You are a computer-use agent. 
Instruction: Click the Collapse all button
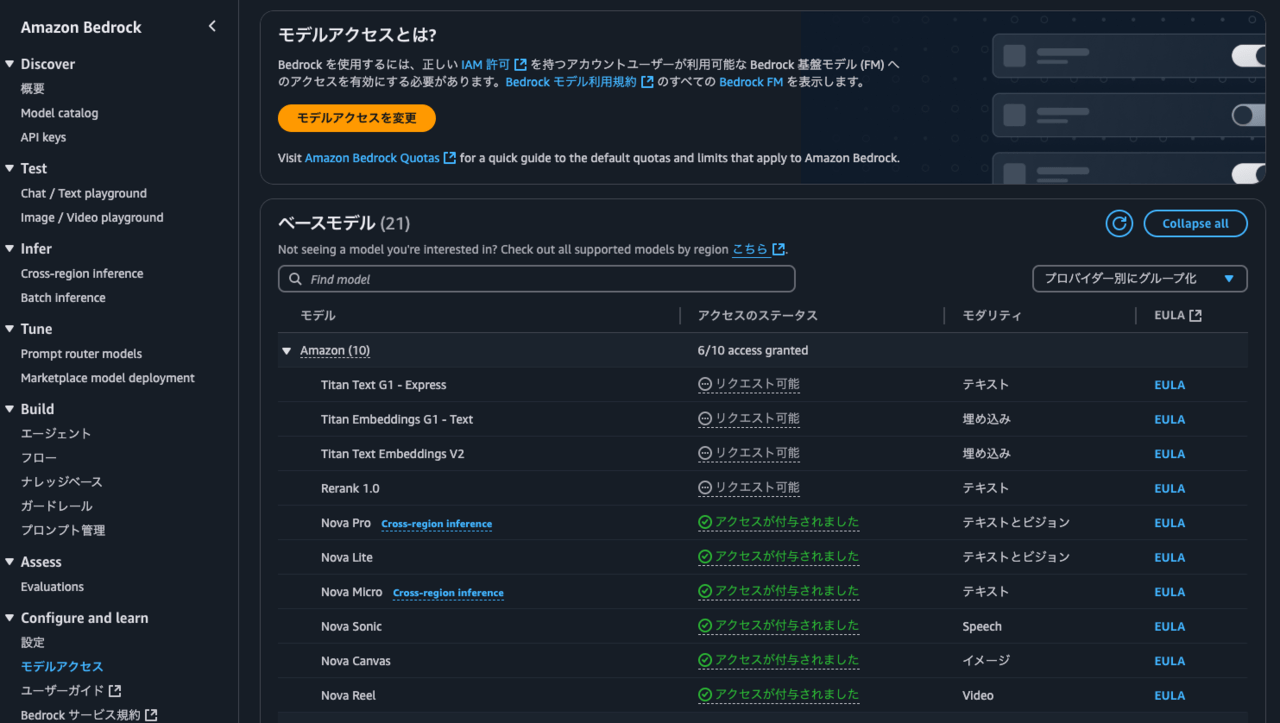tap(1195, 224)
